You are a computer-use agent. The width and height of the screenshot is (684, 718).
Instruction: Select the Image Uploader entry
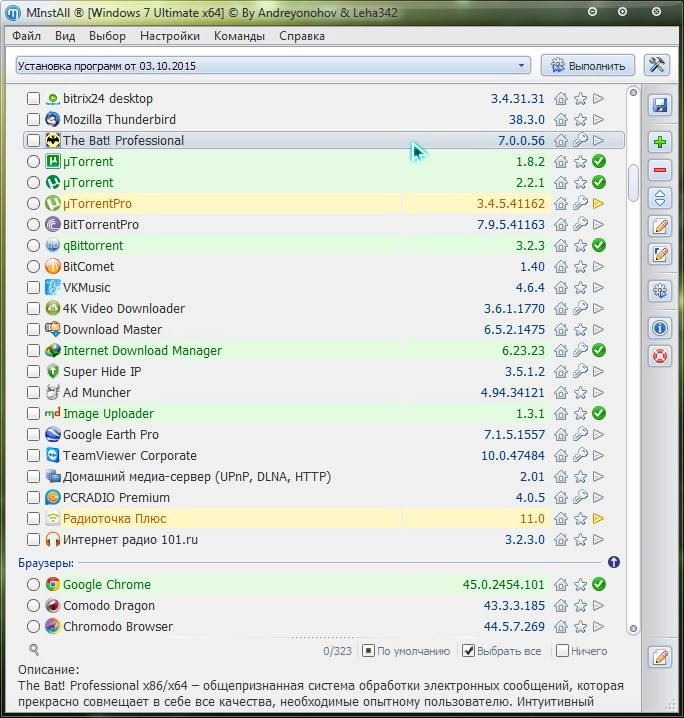(323, 413)
